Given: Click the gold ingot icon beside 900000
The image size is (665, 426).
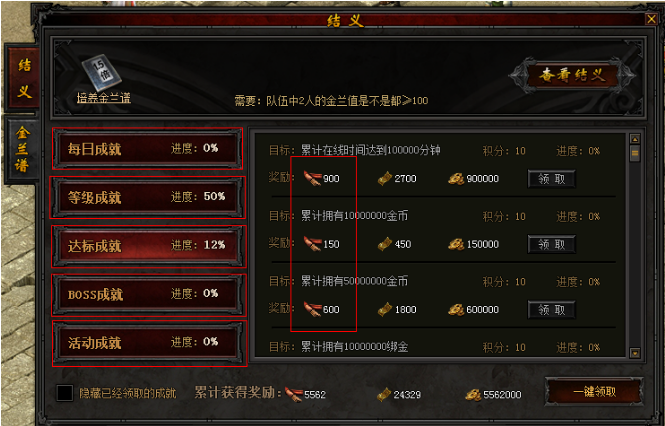Looking at the screenshot, I should [456, 179].
